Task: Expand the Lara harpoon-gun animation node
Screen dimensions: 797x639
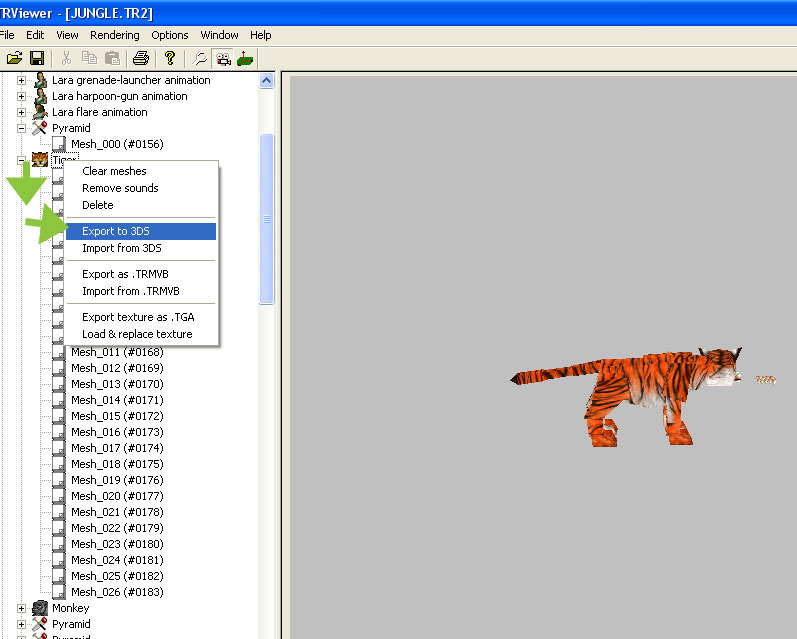Action: click(21, 96)
